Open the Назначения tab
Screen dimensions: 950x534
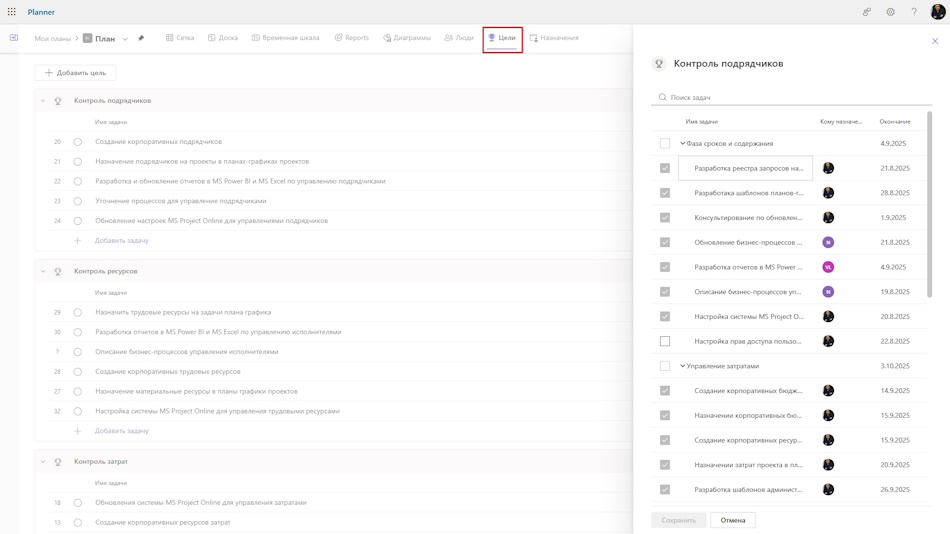[x=554, y=38]
